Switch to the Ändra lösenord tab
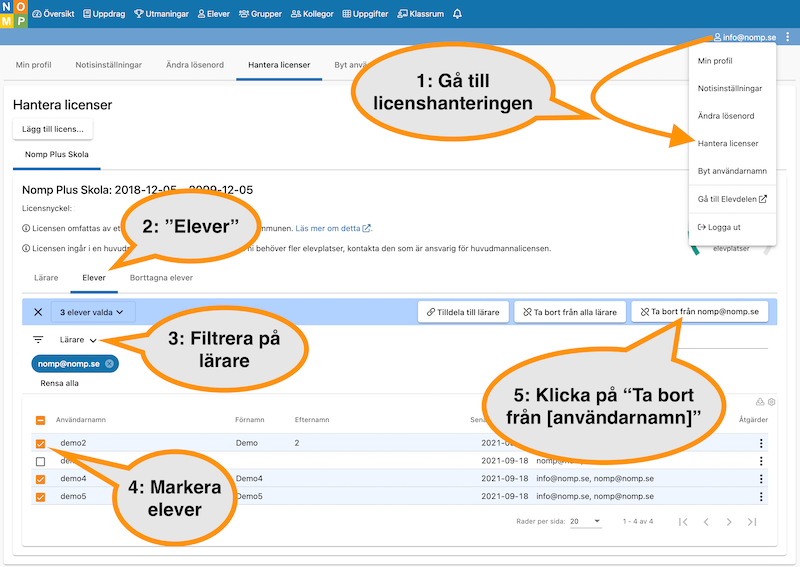 click(x=195, y=65)
